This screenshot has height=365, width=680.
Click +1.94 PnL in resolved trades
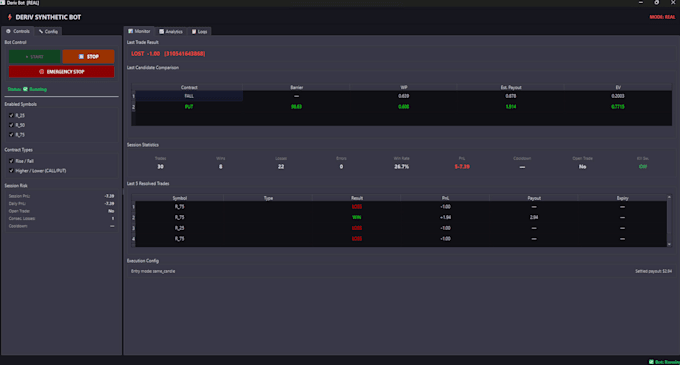pos(445,217)
